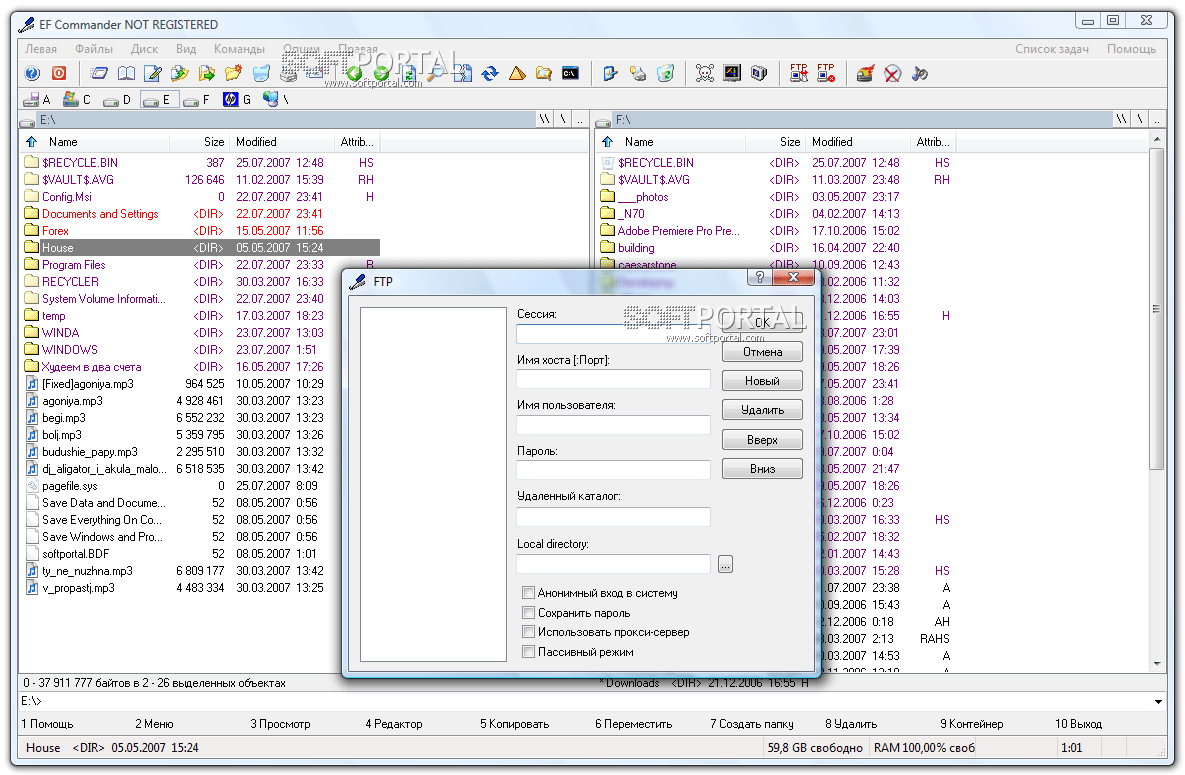Open the C:\ command prompt toolbar icon

click(571, 73)
